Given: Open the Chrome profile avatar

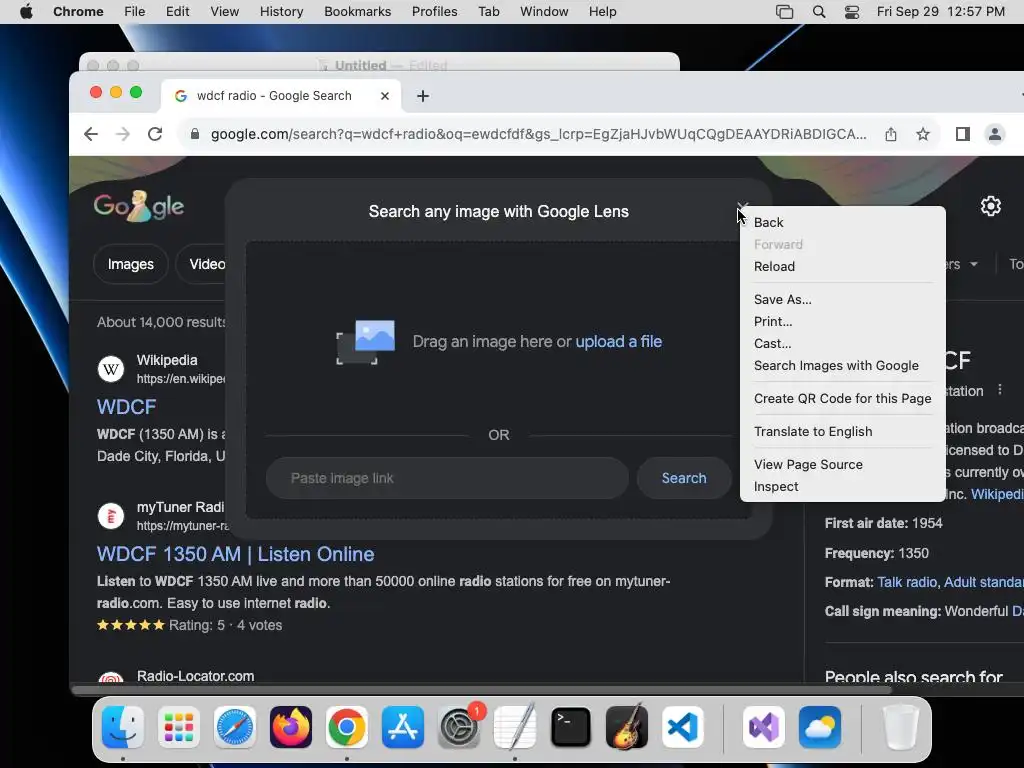Looking at the screenshot, I should click(x=995, y=134).
